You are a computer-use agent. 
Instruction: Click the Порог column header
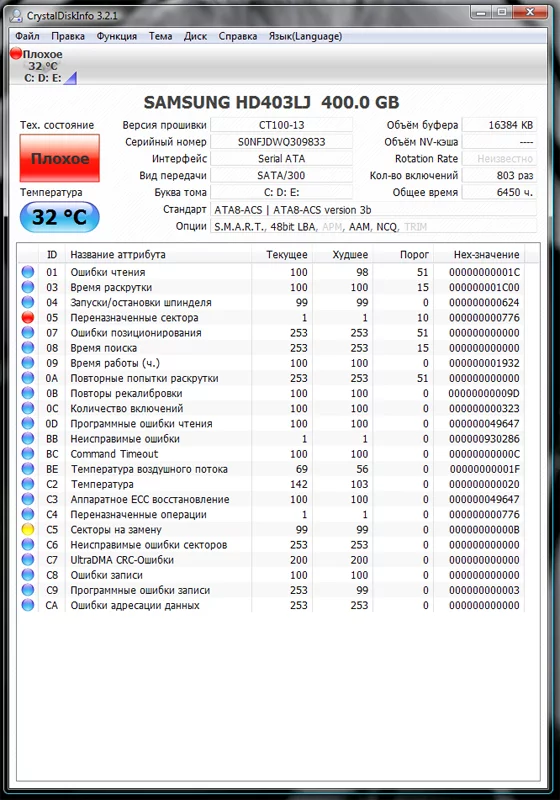pos(403,254)
